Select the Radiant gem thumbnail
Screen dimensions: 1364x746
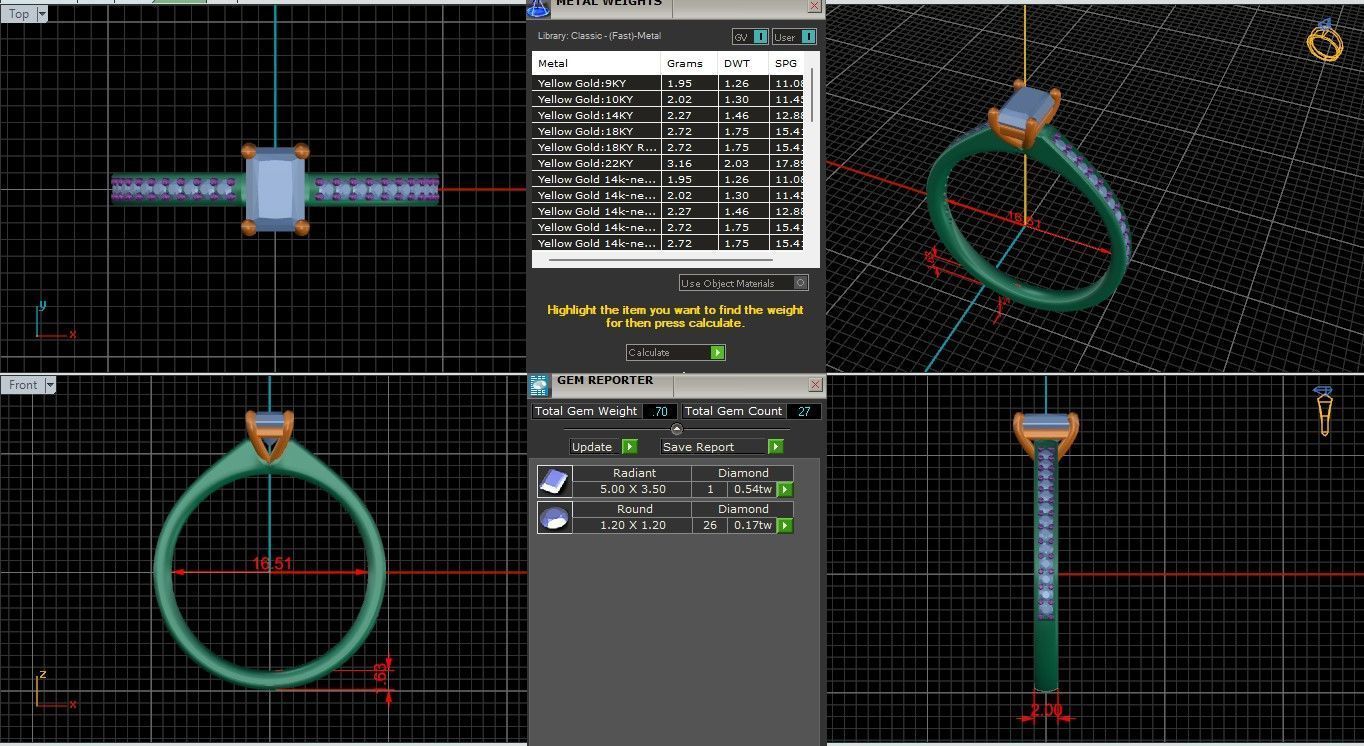(x=554, y=481)
